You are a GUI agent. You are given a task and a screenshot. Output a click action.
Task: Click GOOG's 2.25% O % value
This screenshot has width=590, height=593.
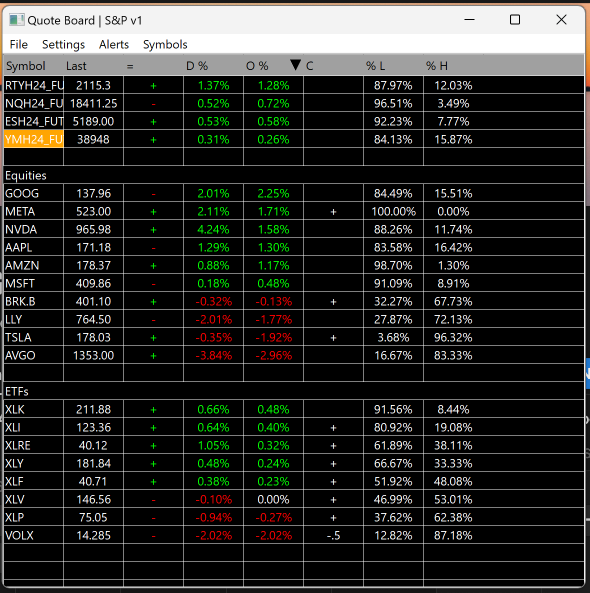pos(273,193)
